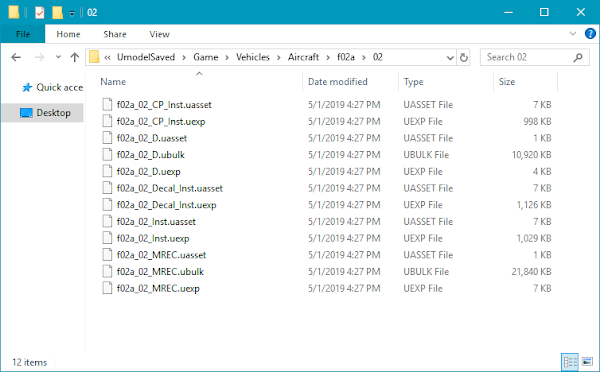Select file f02a_02_Decal_Inst.uexp
The width and height of the screenshot is (600, 372).
coord(166,205)
